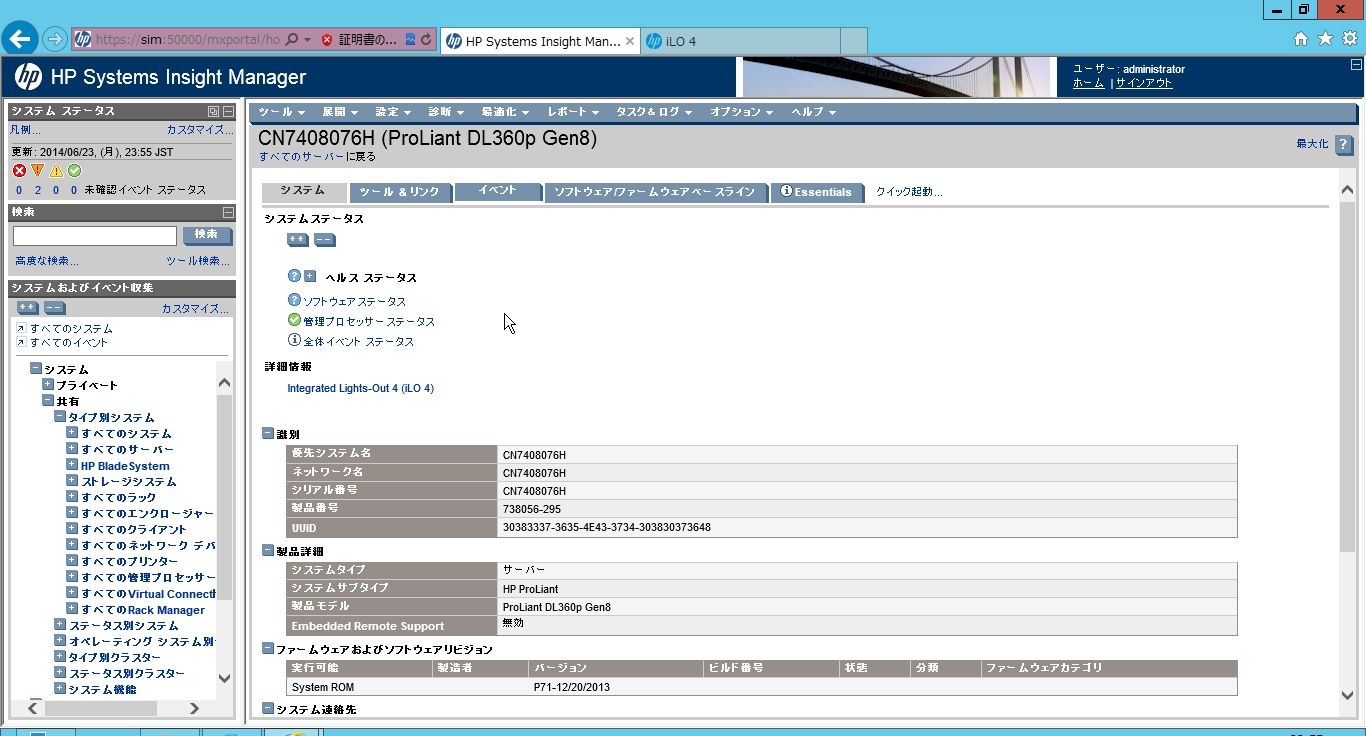Viewport: 1366px width, 736px height.
Task: Expand all system status items (++ button)
Action: click(297, 240)
